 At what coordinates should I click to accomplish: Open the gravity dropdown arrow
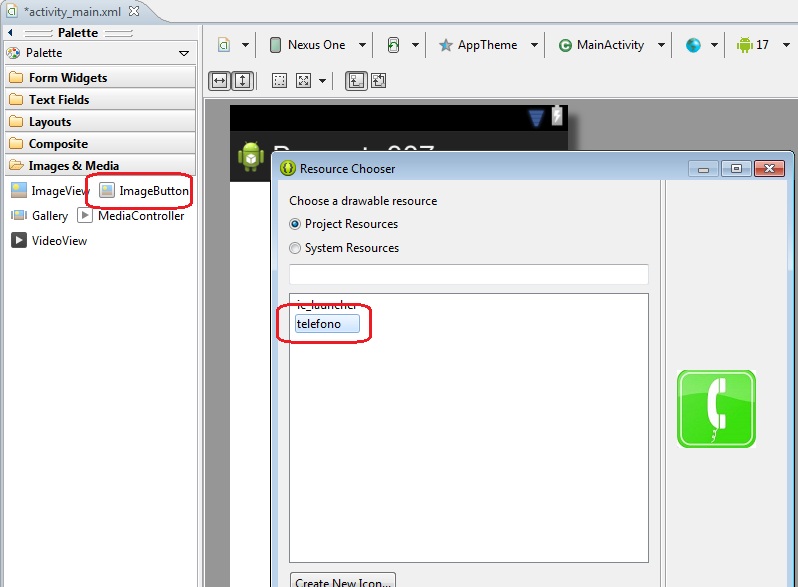coord(322,80)
